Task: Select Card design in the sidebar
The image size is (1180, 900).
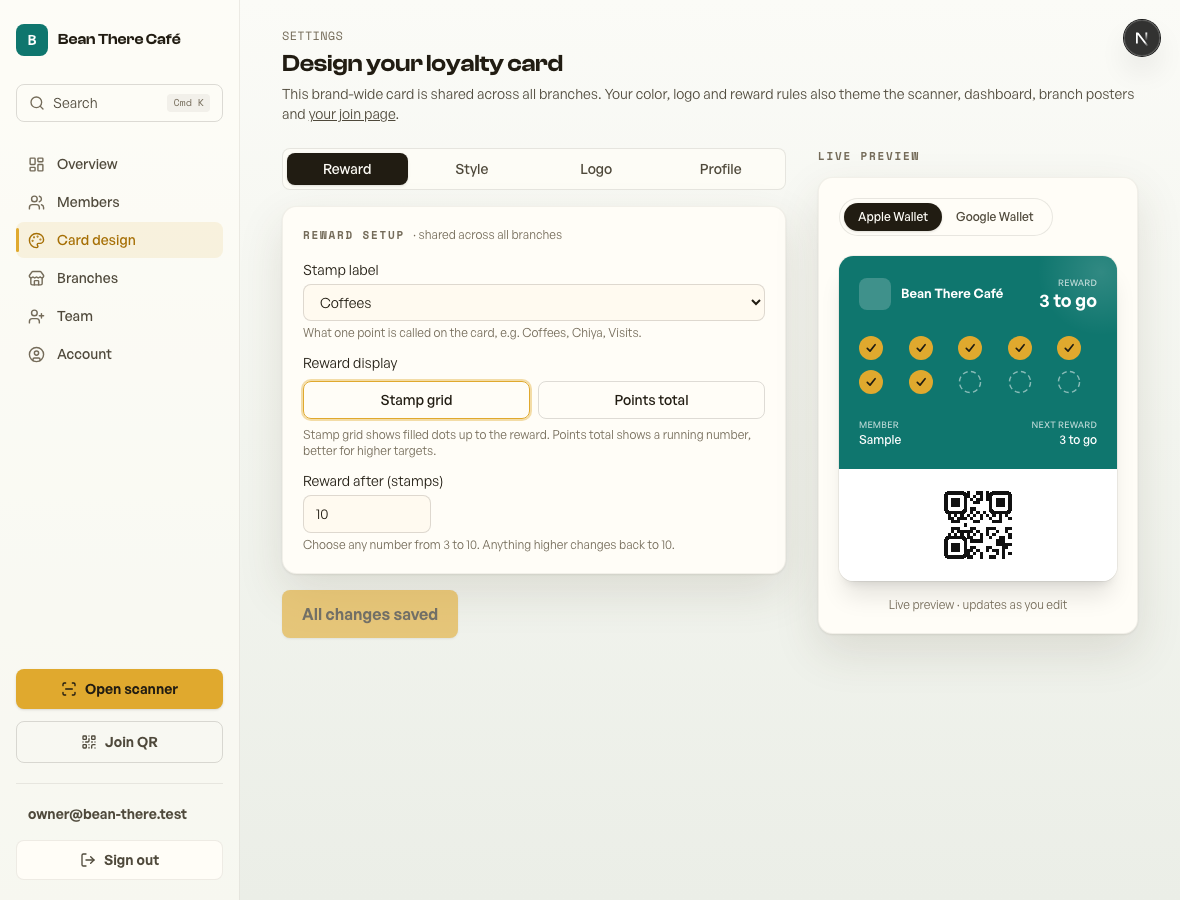Action: coord(119,240)
